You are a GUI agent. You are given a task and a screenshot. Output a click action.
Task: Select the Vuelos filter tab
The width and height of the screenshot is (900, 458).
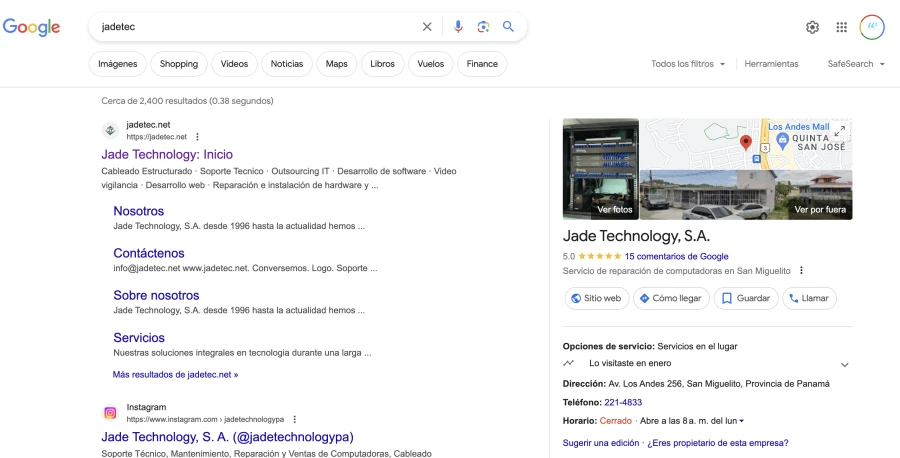pos(430,64)
